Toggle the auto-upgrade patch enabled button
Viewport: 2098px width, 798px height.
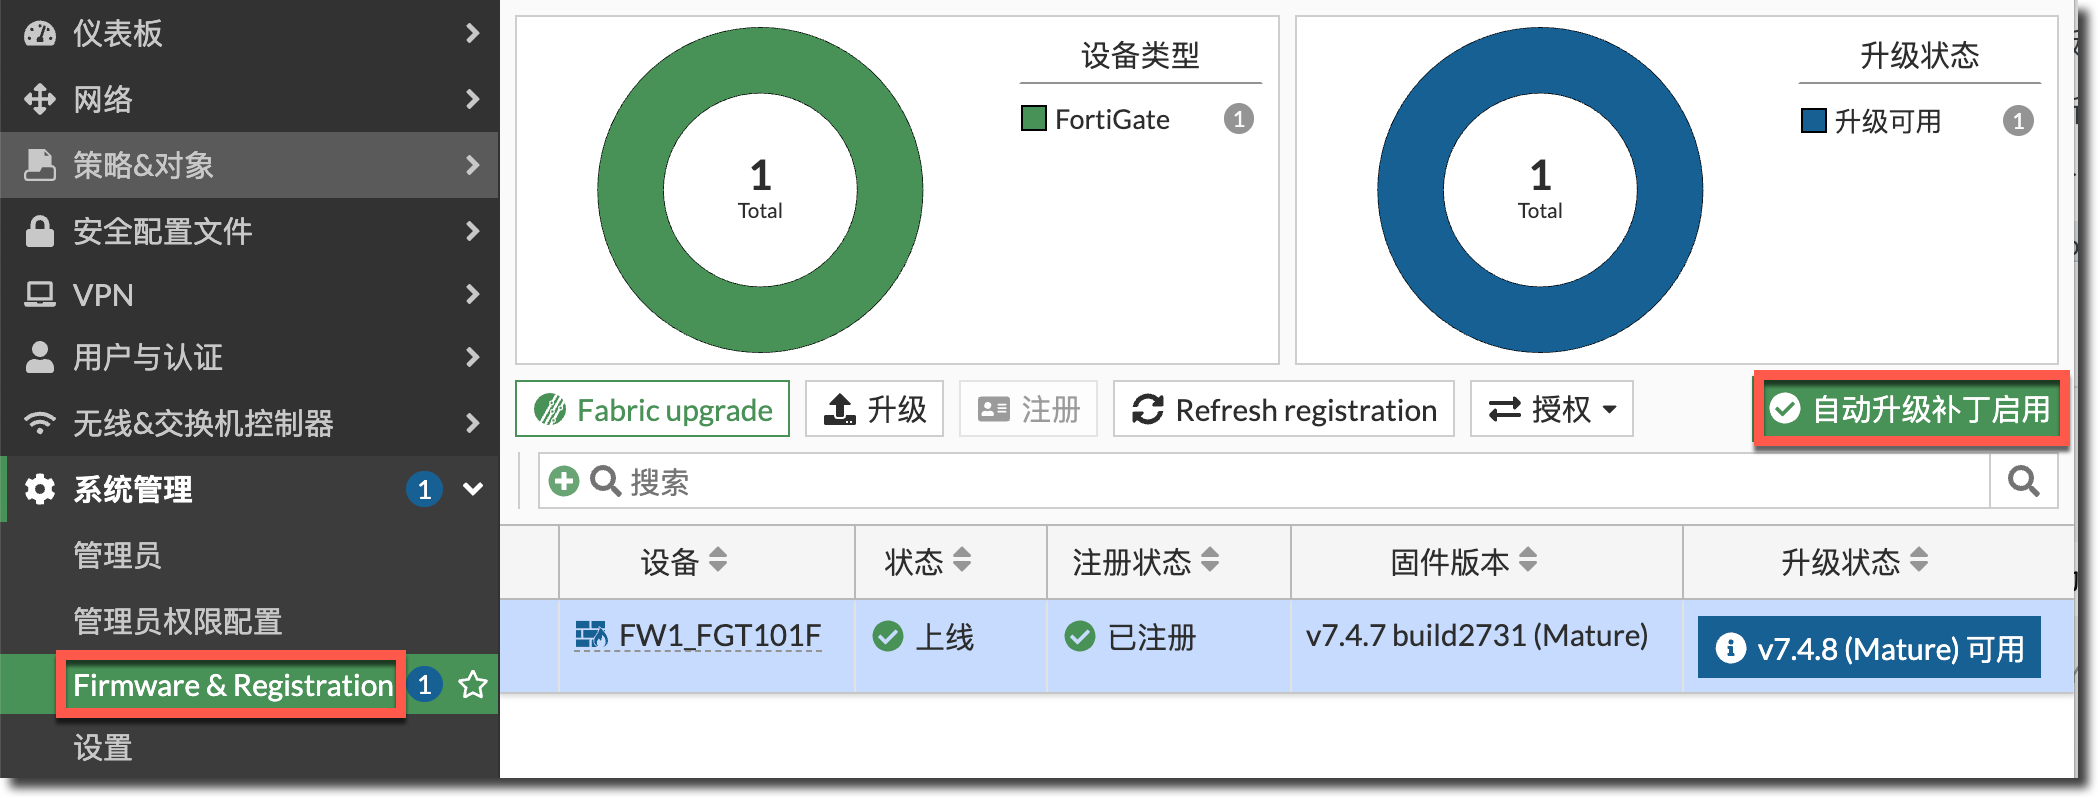click(1910, 409)
